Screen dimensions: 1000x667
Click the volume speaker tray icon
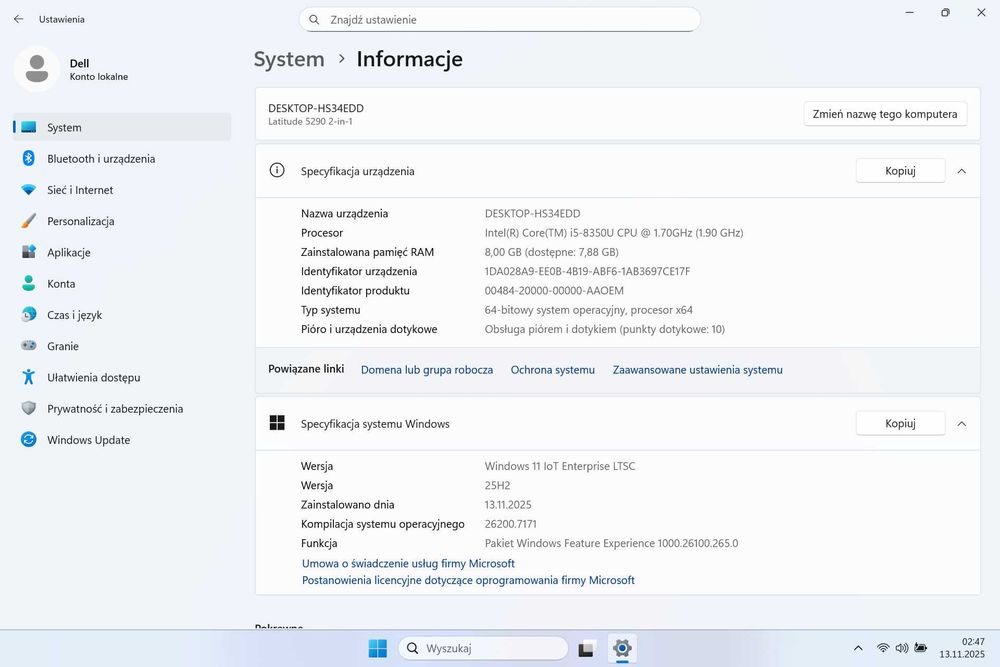click(x=901, y=648)
